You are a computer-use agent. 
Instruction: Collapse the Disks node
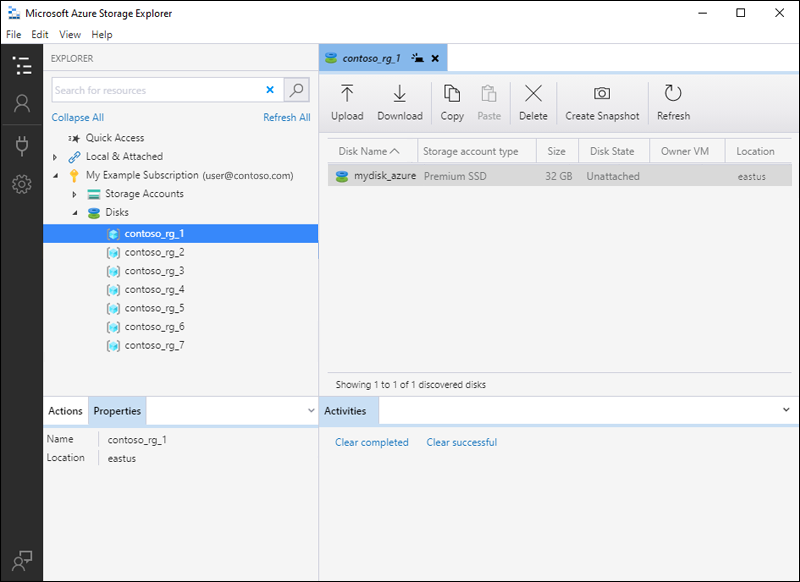click(75, 213)
